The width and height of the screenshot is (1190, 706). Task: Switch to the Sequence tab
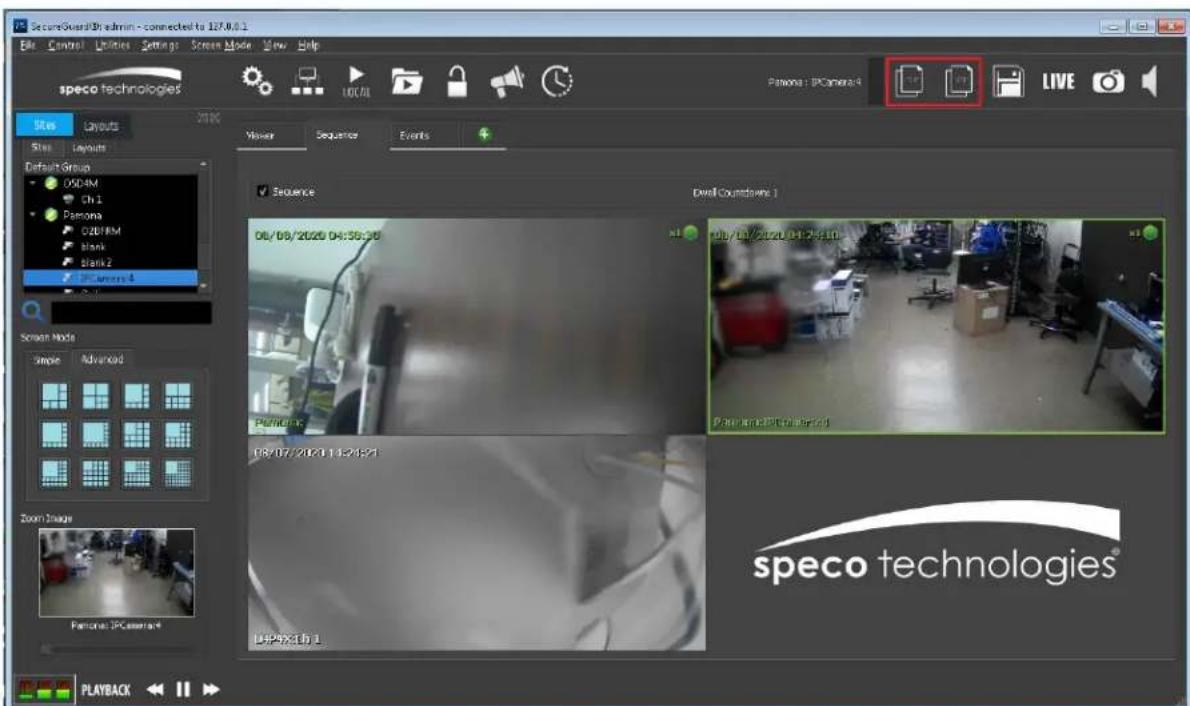tap(337, 135)
